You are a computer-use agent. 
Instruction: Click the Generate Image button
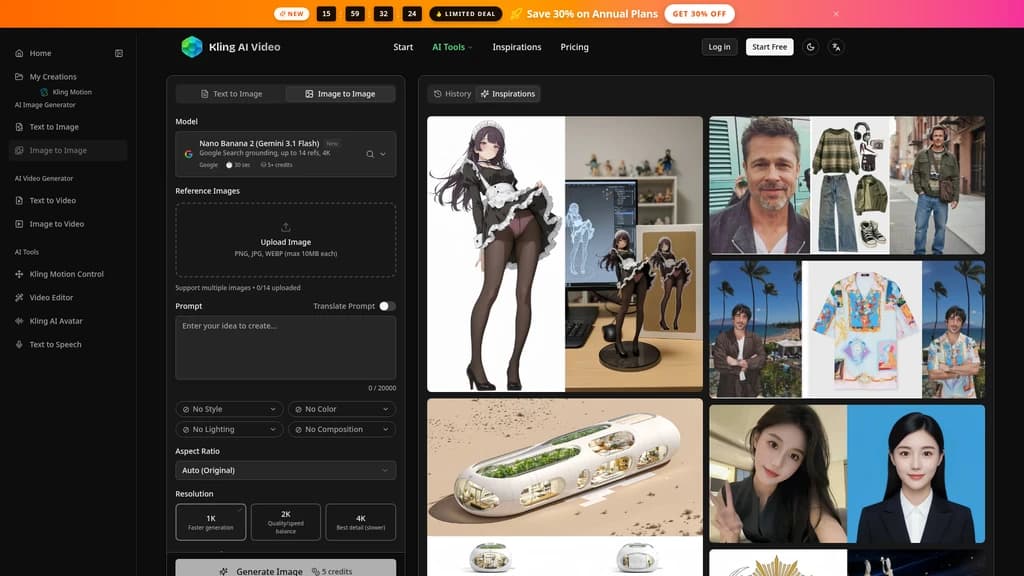point(285,568)
